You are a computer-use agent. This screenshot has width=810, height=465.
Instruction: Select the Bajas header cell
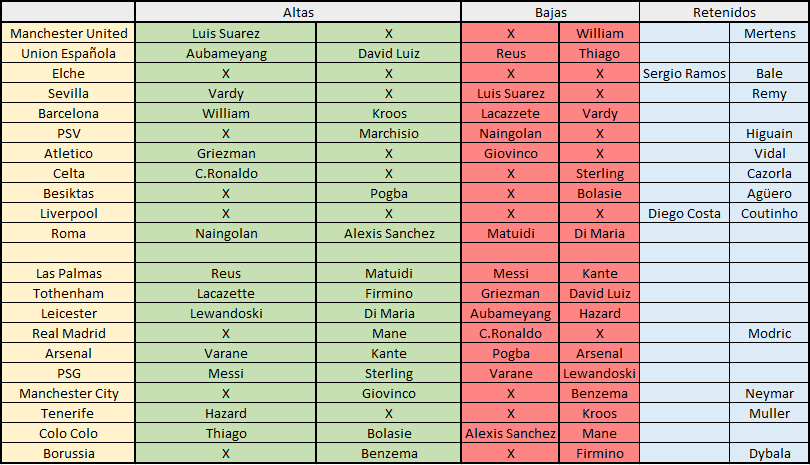coord(550,12)
